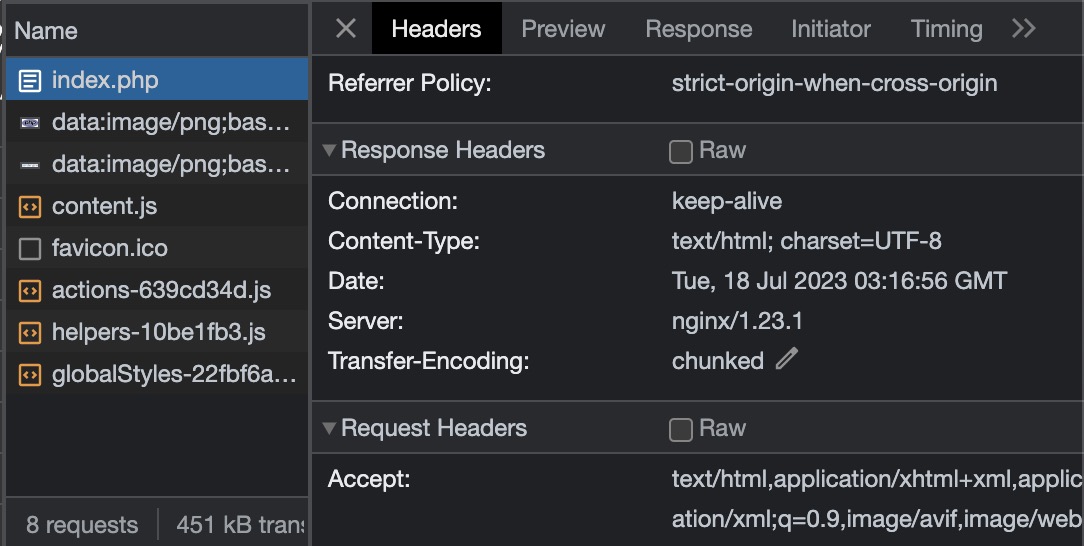Show more tabs with the double chevron
The width and height of the screenshot is (1084, 546).
pyautogui.click(x=1023, y=29)
